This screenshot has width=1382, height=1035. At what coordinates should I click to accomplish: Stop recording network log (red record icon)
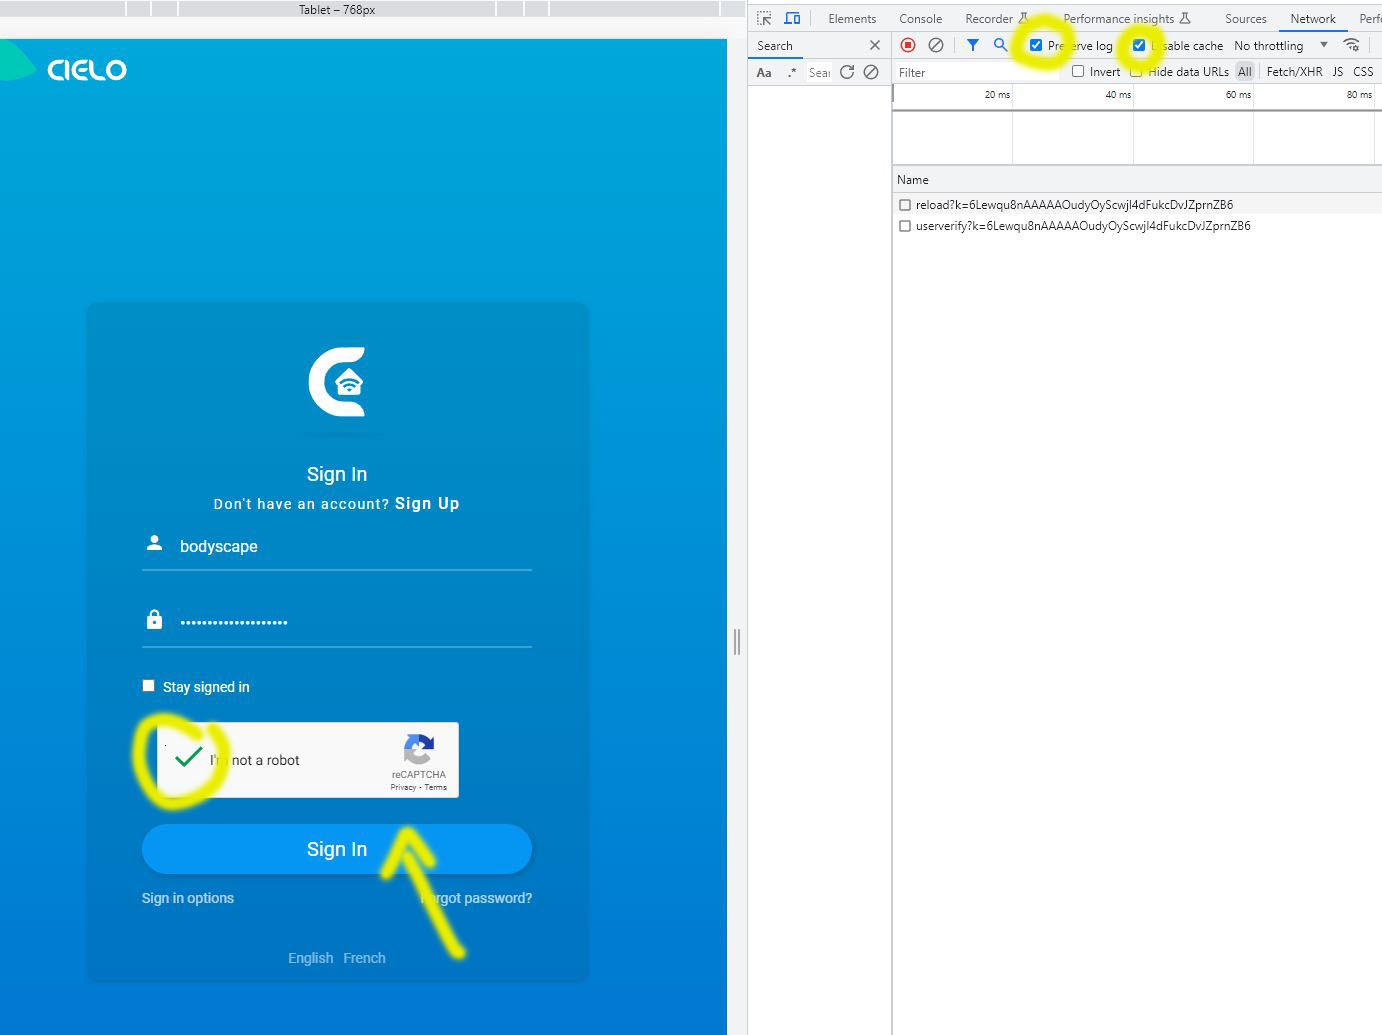pos(908,45)
